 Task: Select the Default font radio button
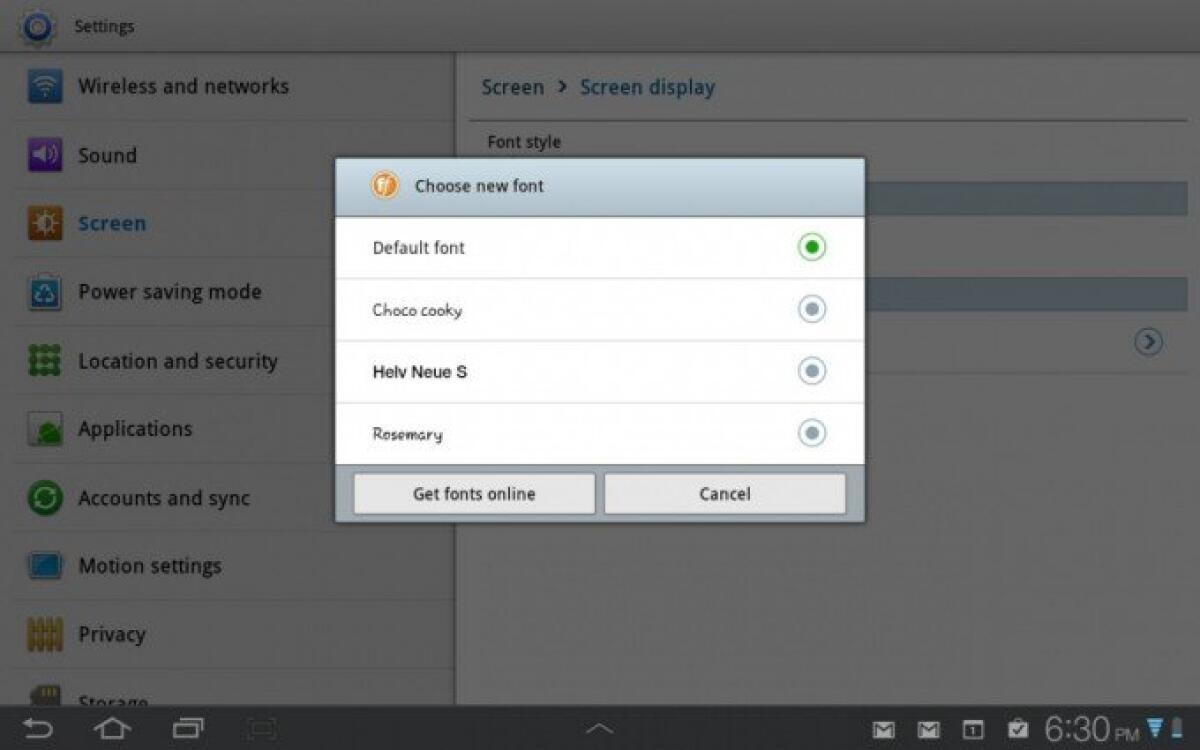coord(811,246)
